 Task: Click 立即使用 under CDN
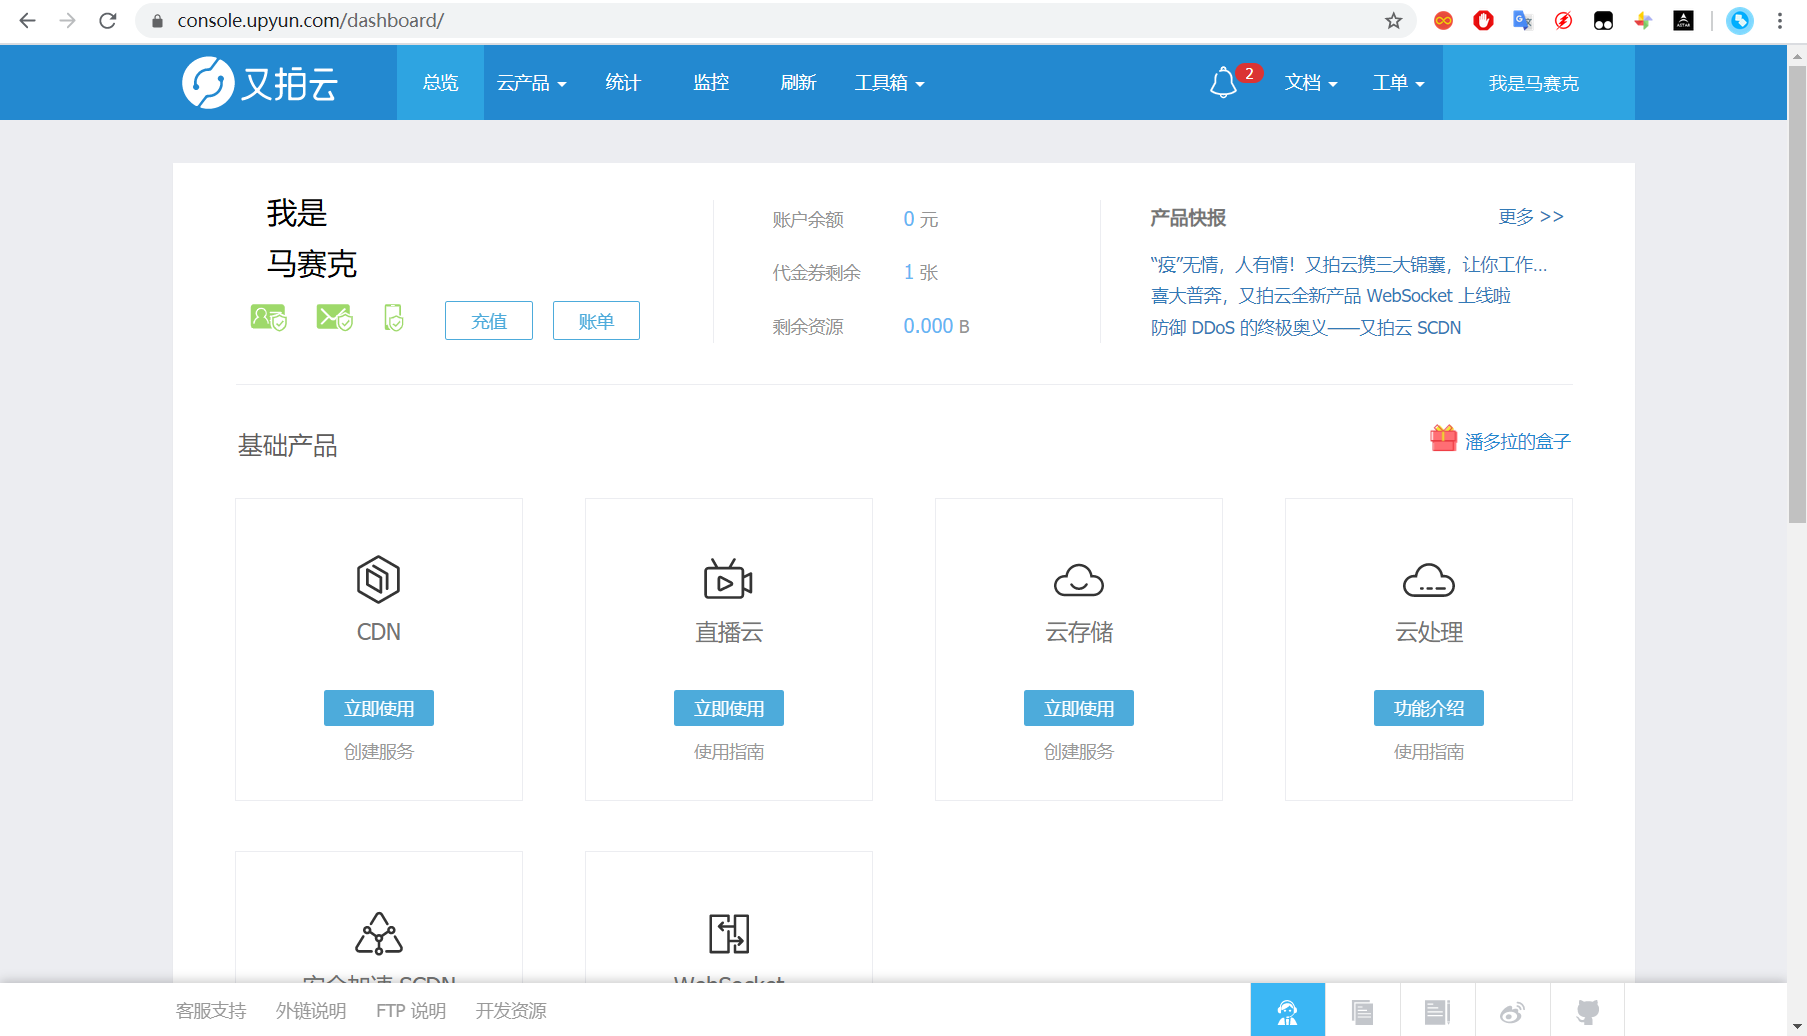click(379, 708)
